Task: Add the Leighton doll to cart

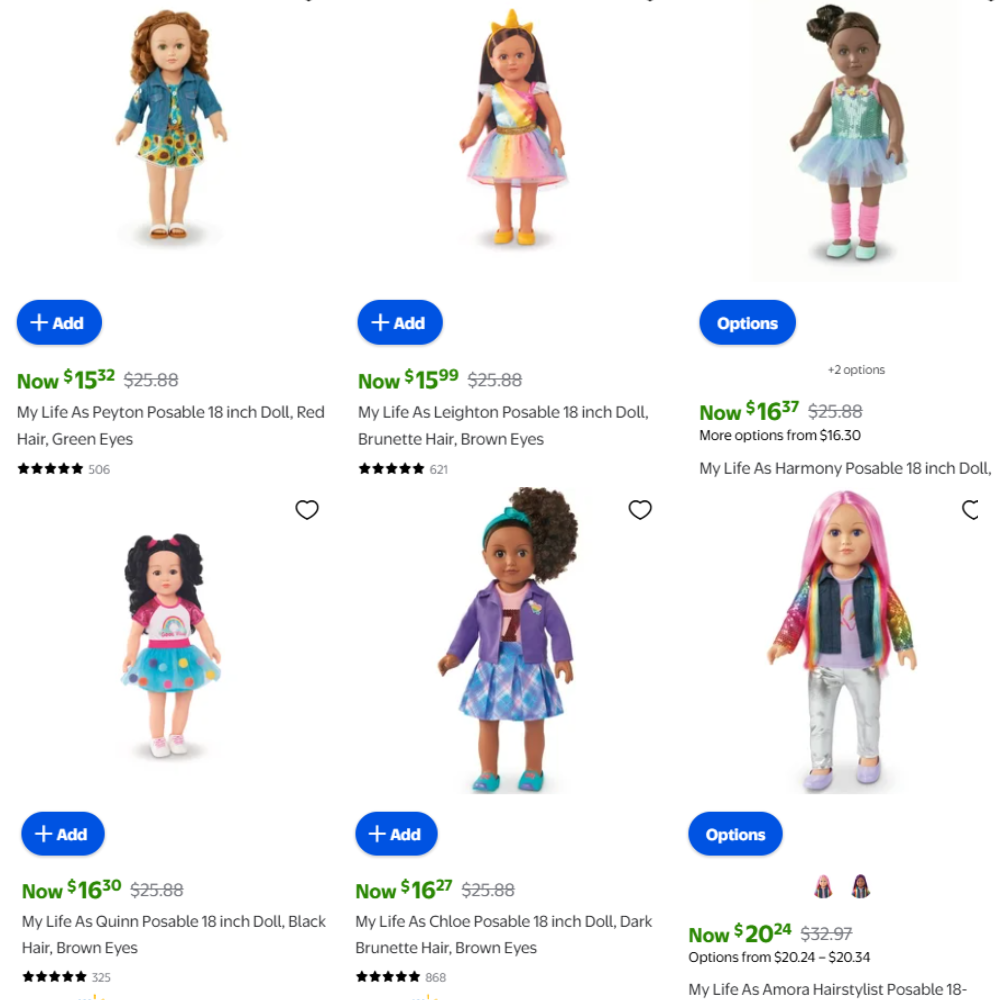Action: point(400,323)
